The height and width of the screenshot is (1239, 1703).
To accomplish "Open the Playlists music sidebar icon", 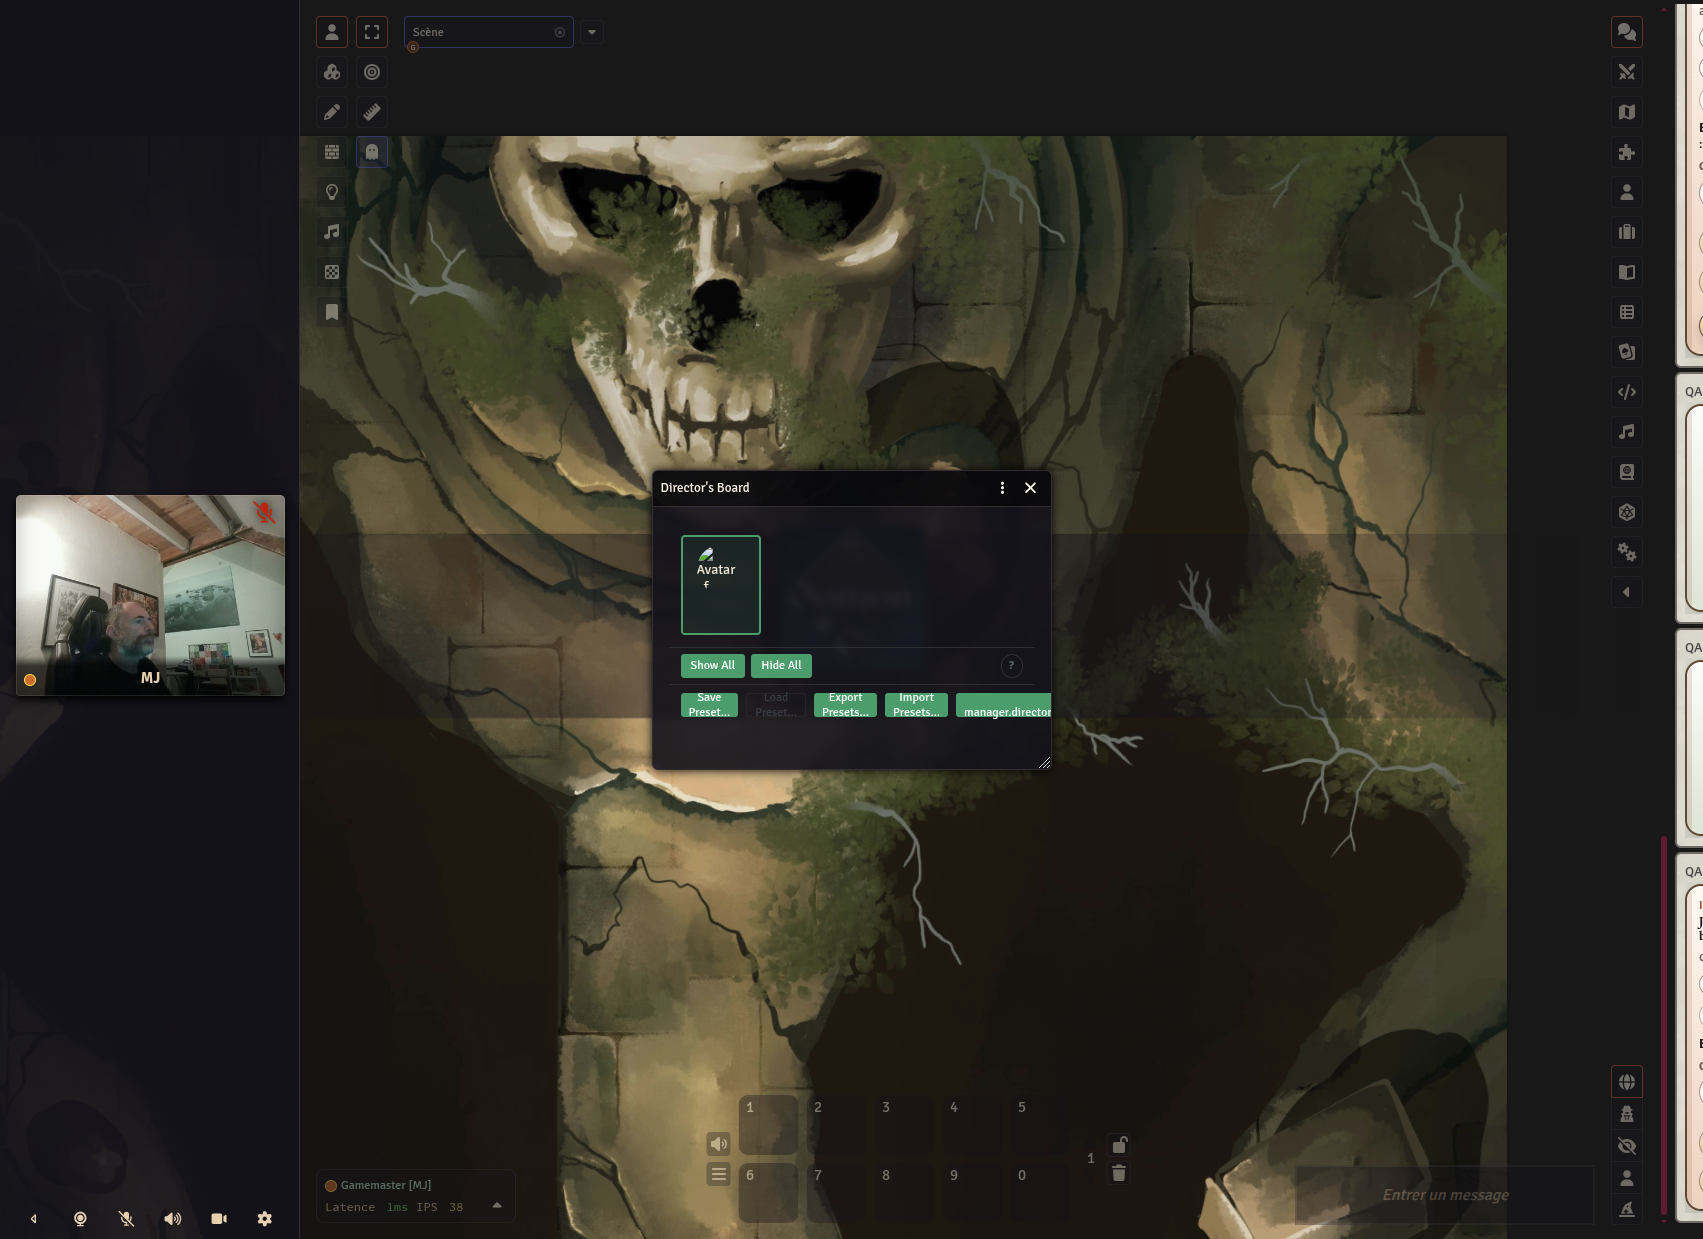I will [x=1627, y=432].
